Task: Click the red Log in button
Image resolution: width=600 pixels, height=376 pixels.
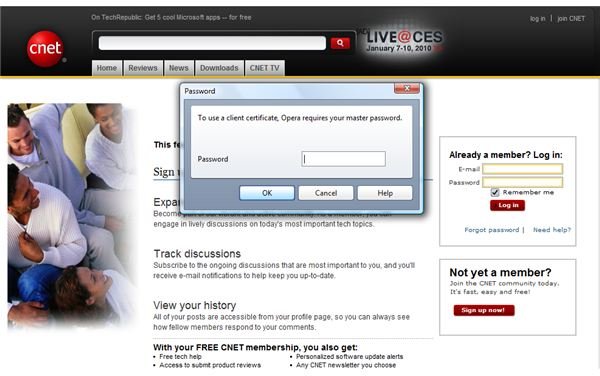Action: [x=507, y=205]
